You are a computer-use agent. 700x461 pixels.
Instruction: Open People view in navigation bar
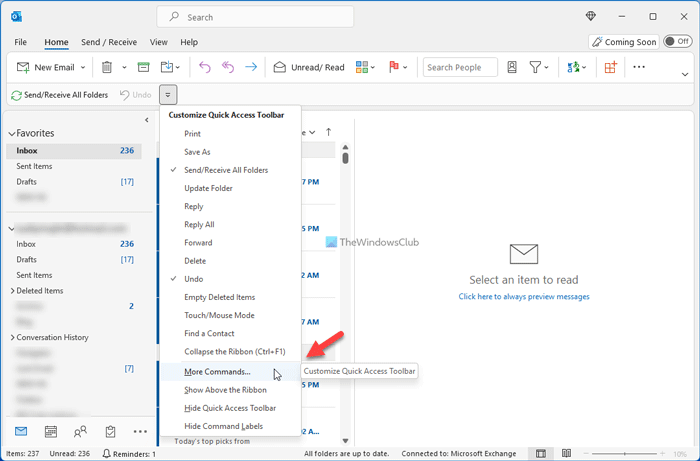pos(80,432)
